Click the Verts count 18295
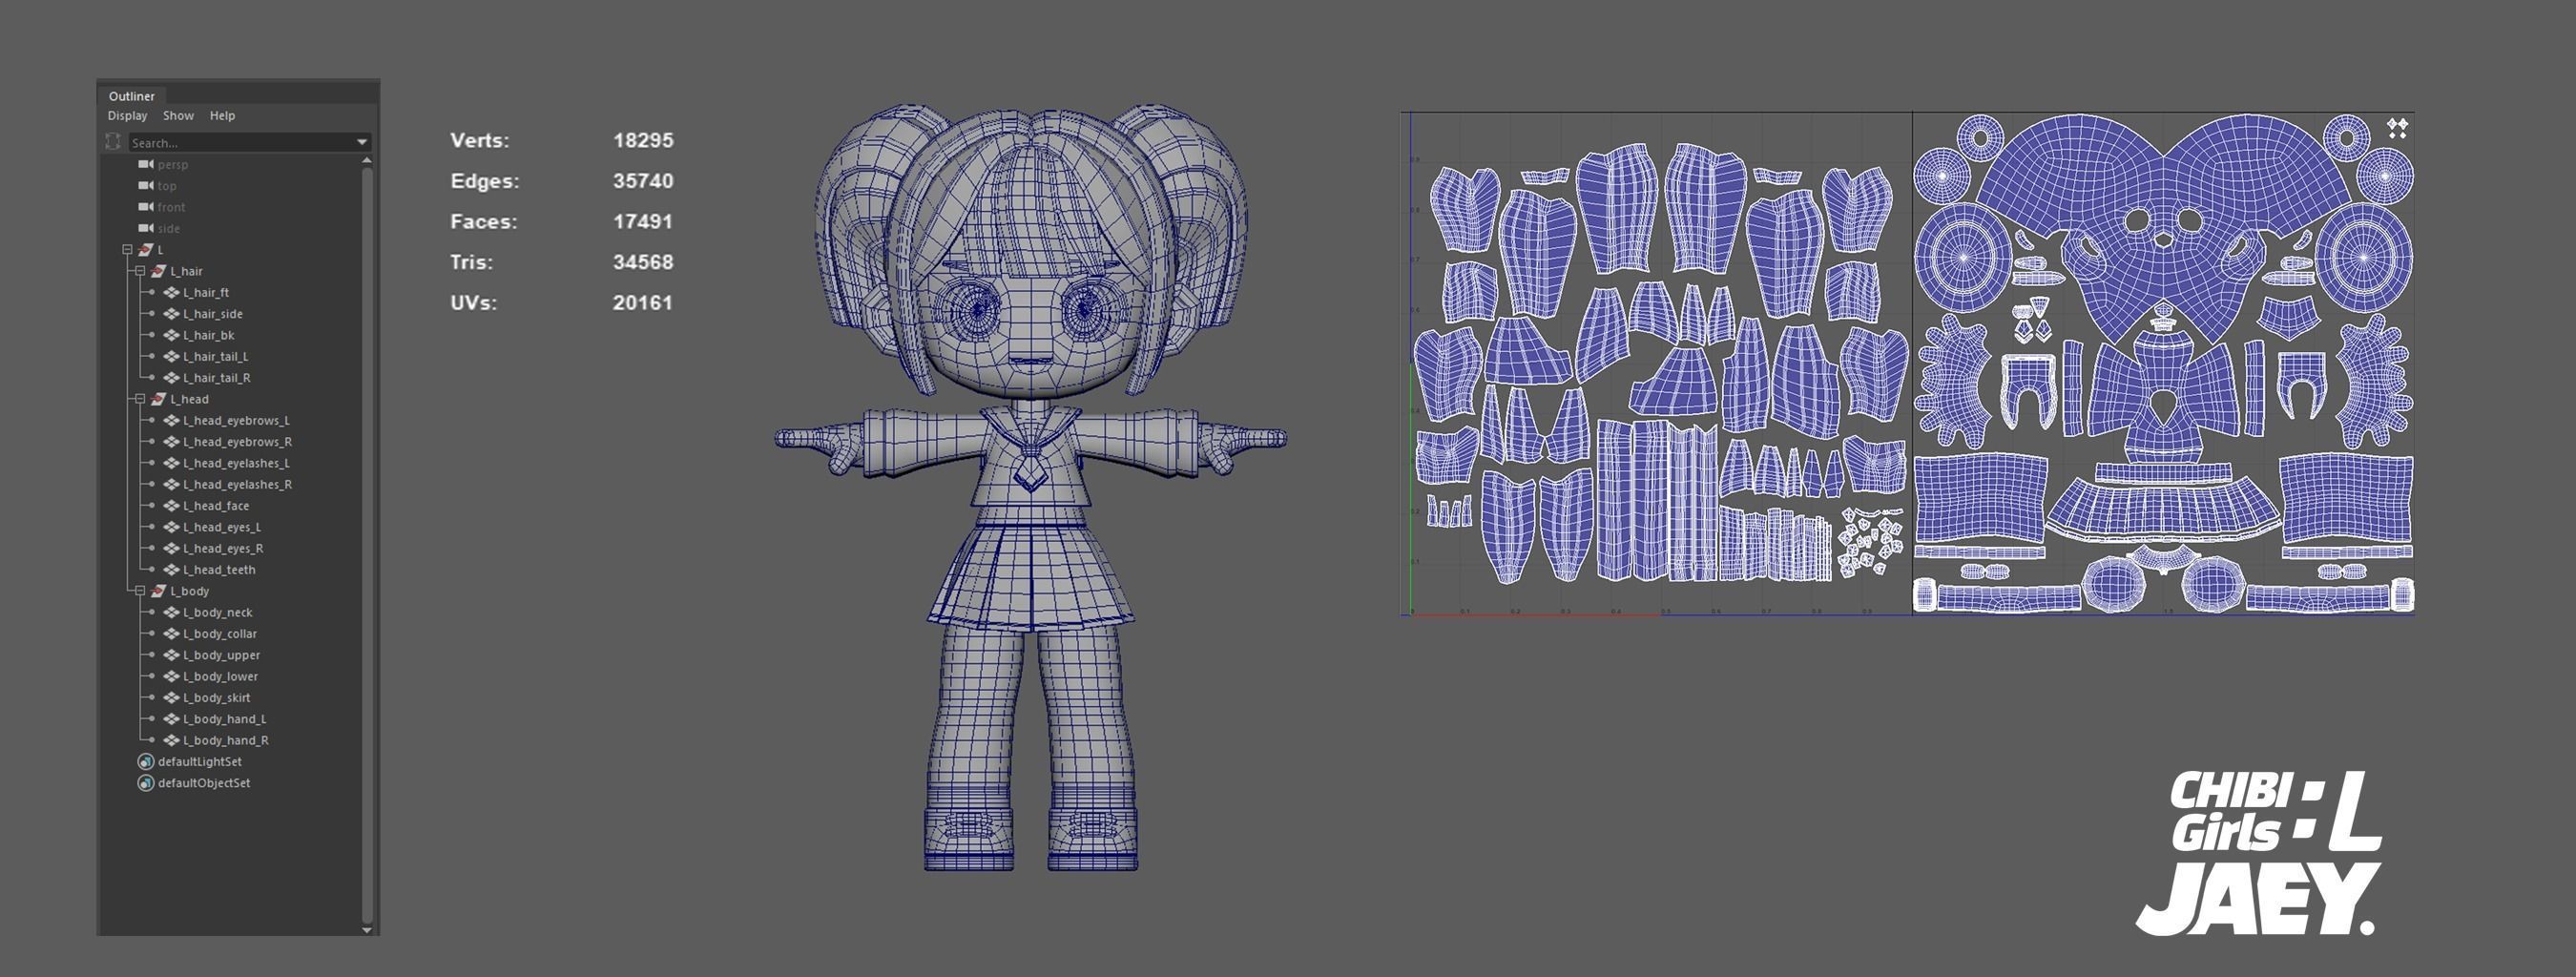Screen dimensions: 2576x977 643,141
